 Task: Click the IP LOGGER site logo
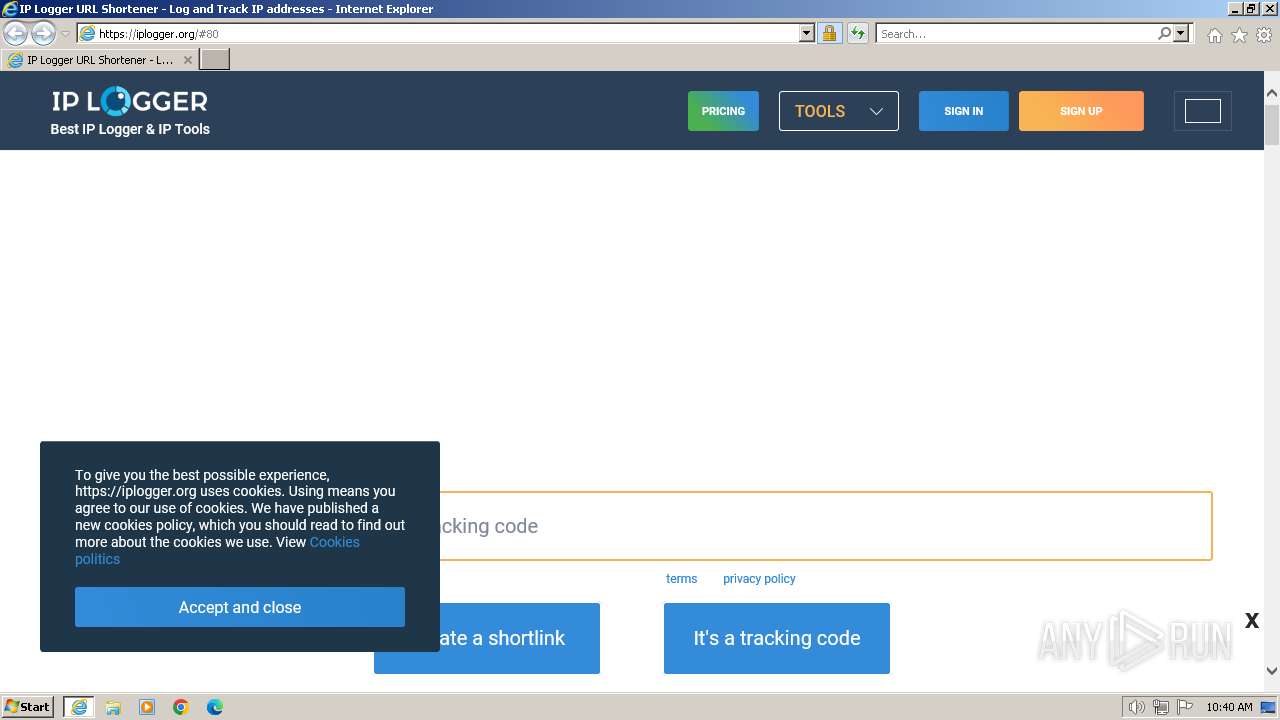tap(130, 101)
